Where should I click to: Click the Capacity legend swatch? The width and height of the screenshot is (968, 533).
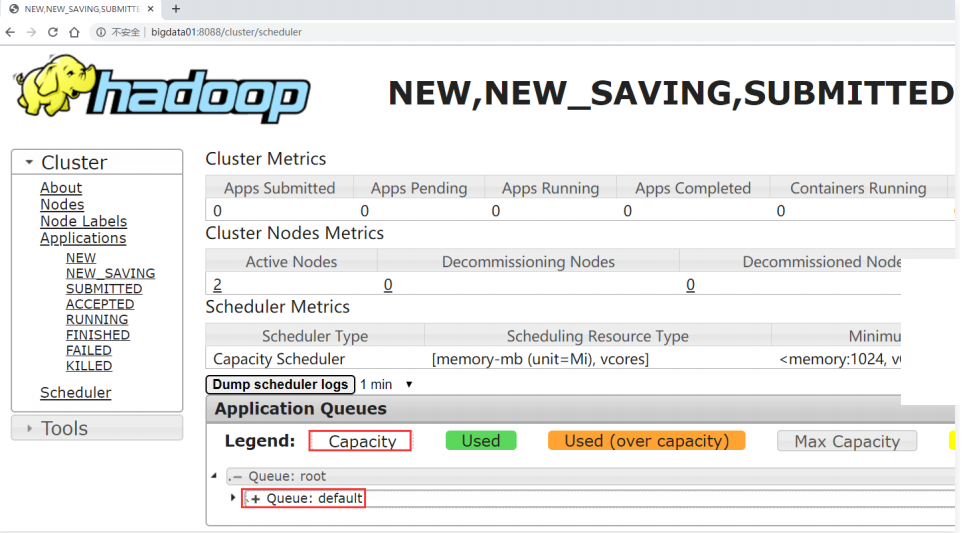click(x=360, y=441)
